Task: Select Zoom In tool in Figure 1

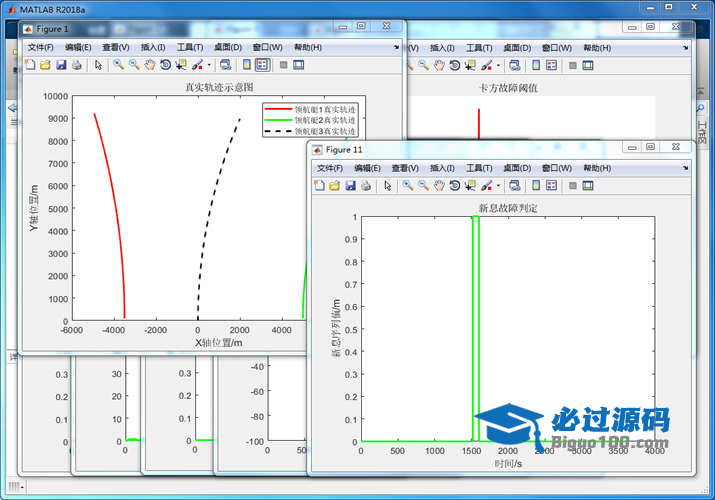Action: [118, 65]
